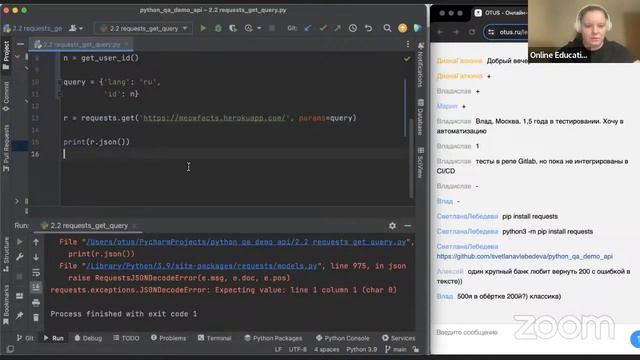Open the Bookmarks tool window
Screen dimensions: 640x360
(x=6, y=304)
